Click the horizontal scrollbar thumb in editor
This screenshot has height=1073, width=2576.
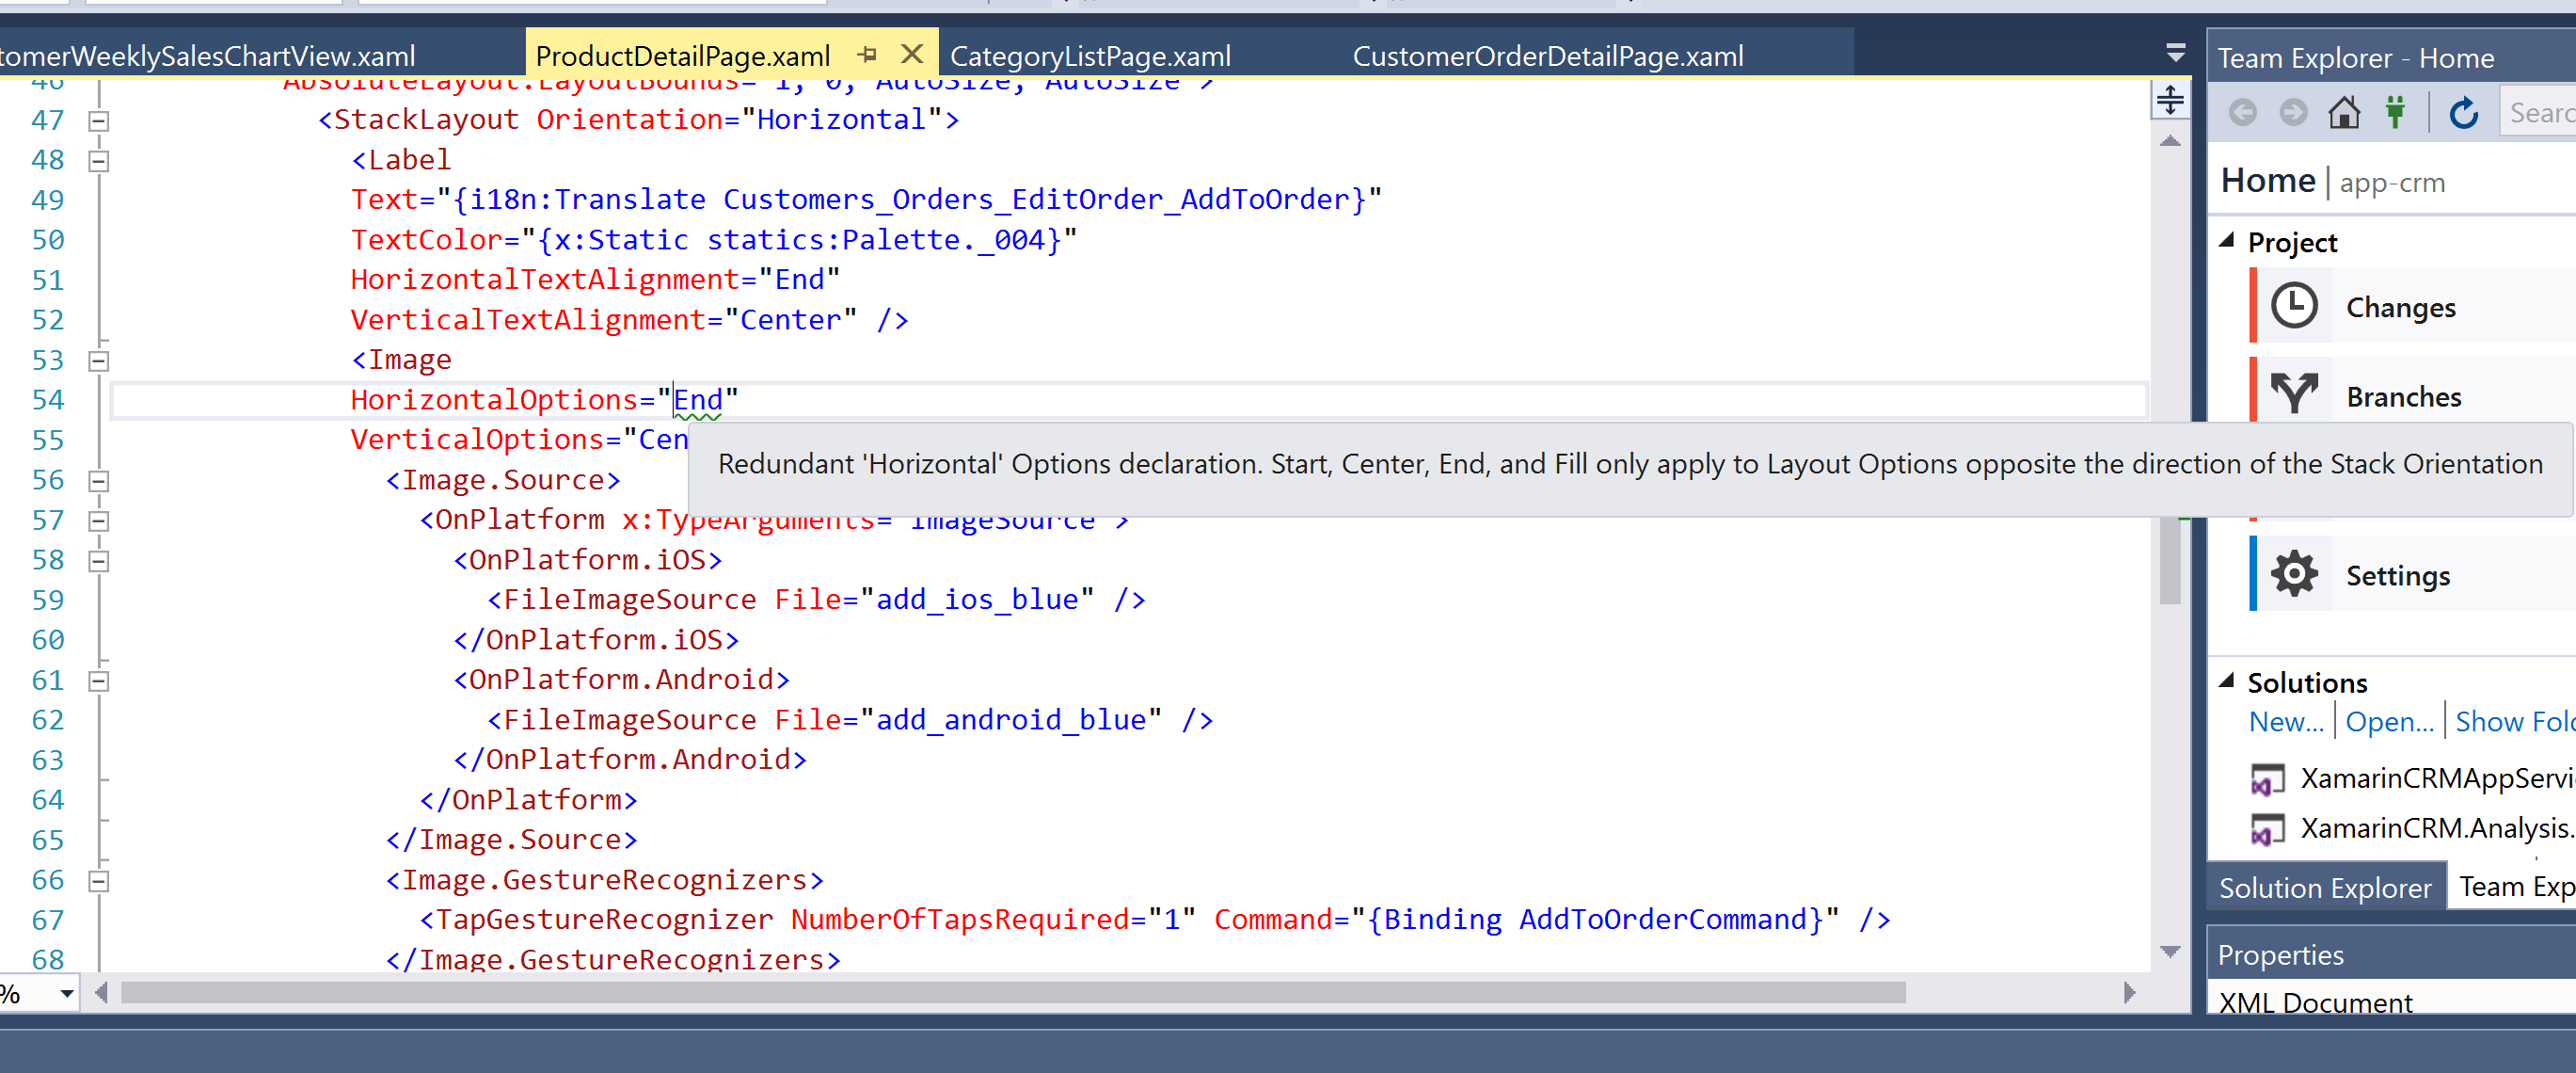tap(1012, 992)
